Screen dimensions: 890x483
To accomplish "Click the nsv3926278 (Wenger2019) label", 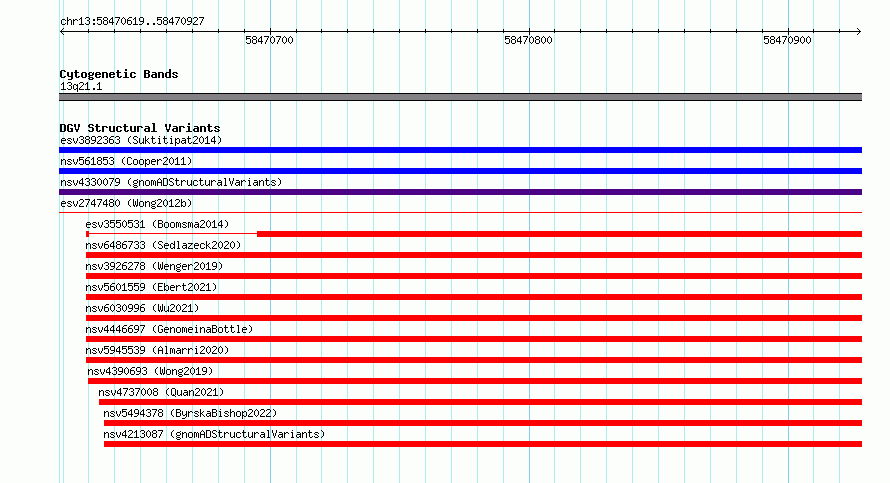I will (x=154, y=266).
